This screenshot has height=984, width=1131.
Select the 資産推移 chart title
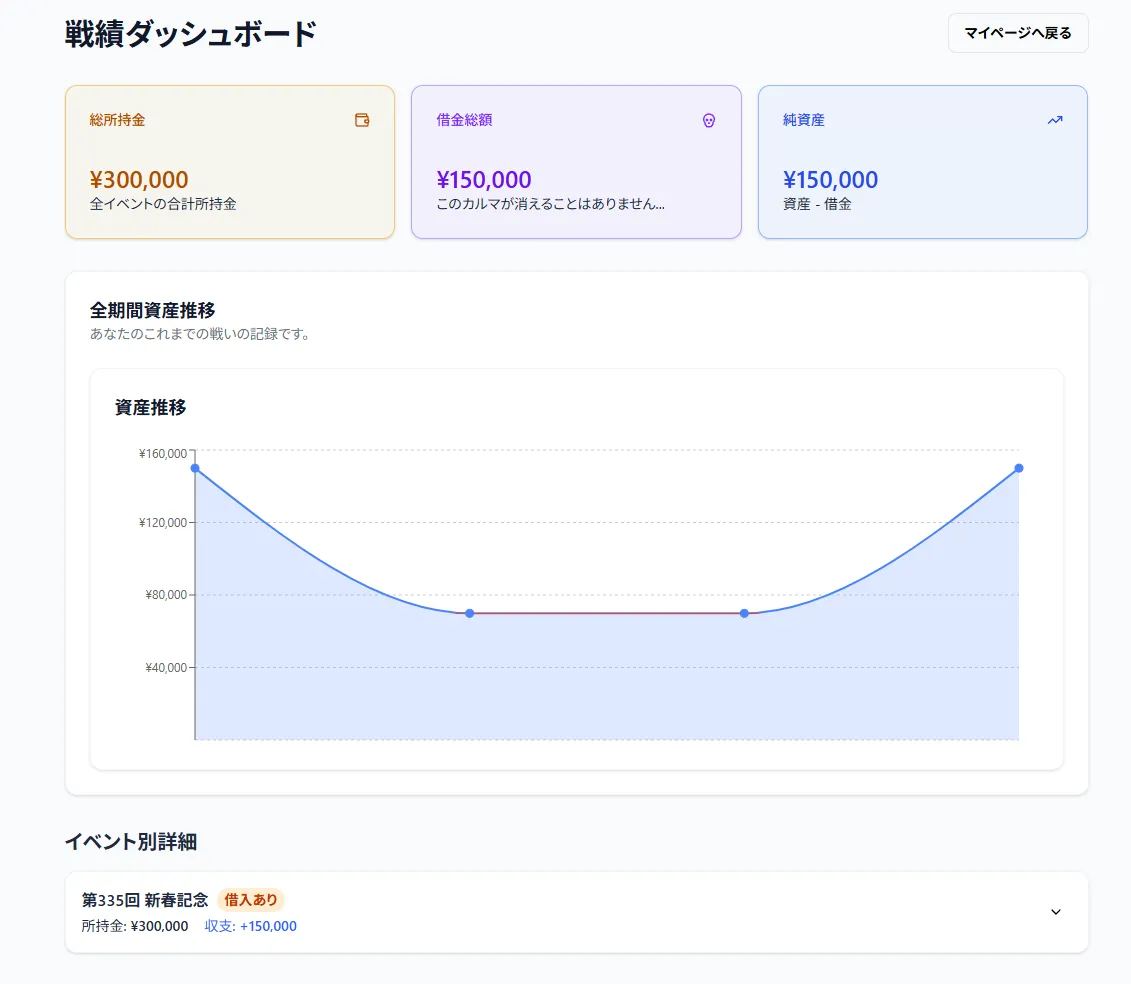(150, 407)
